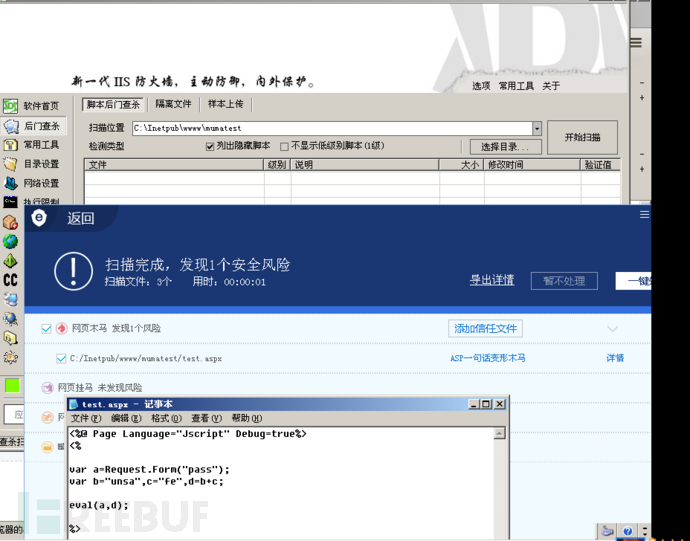Open the CC protection sidebar icon

(10, 280)
